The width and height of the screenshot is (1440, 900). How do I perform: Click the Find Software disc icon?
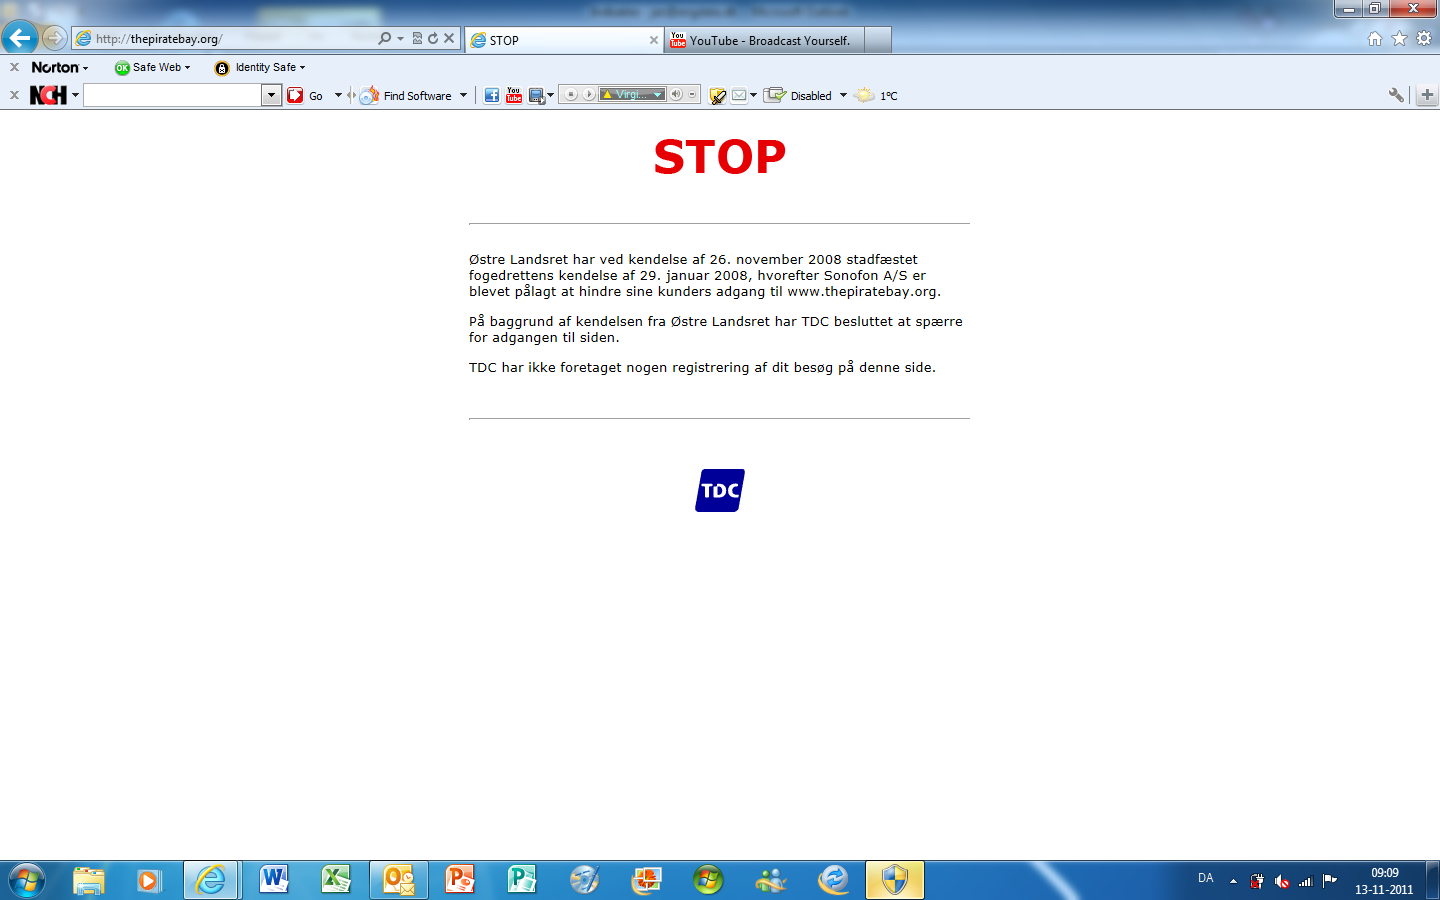(x=369, y=96)
